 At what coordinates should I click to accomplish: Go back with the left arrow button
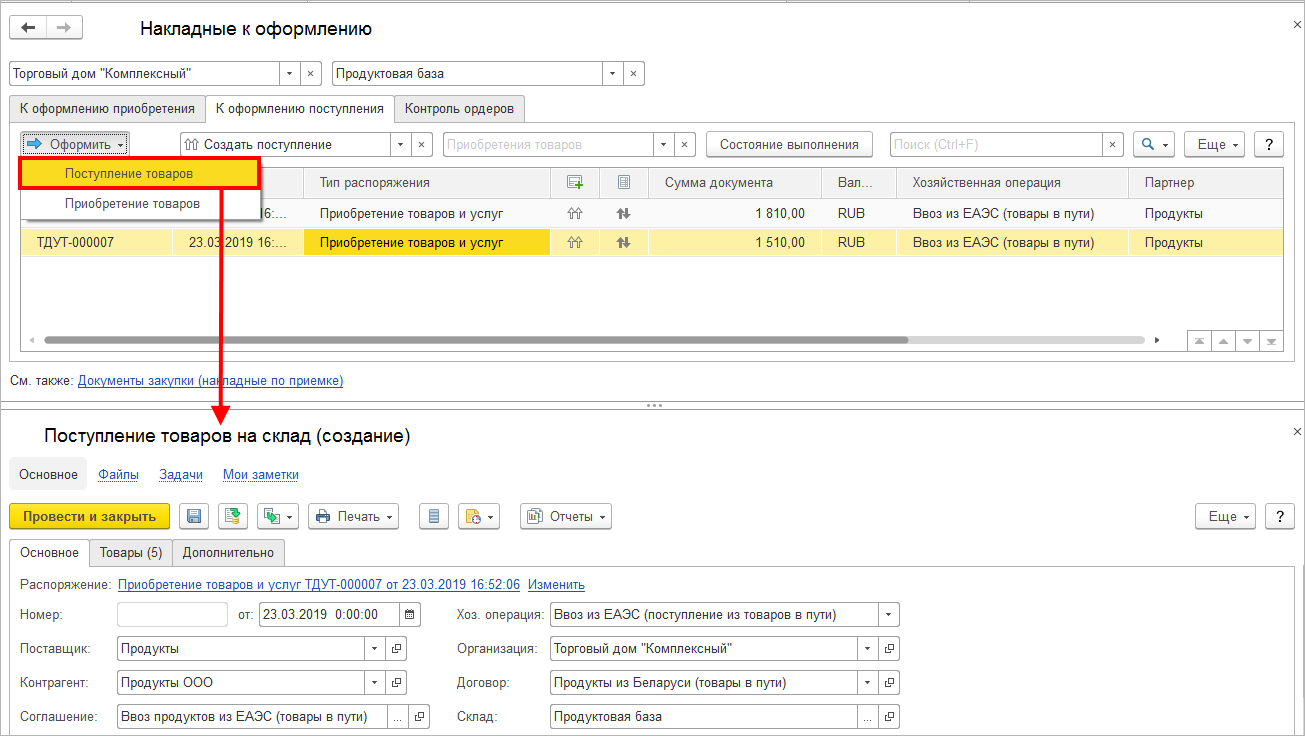click(28, 28)
